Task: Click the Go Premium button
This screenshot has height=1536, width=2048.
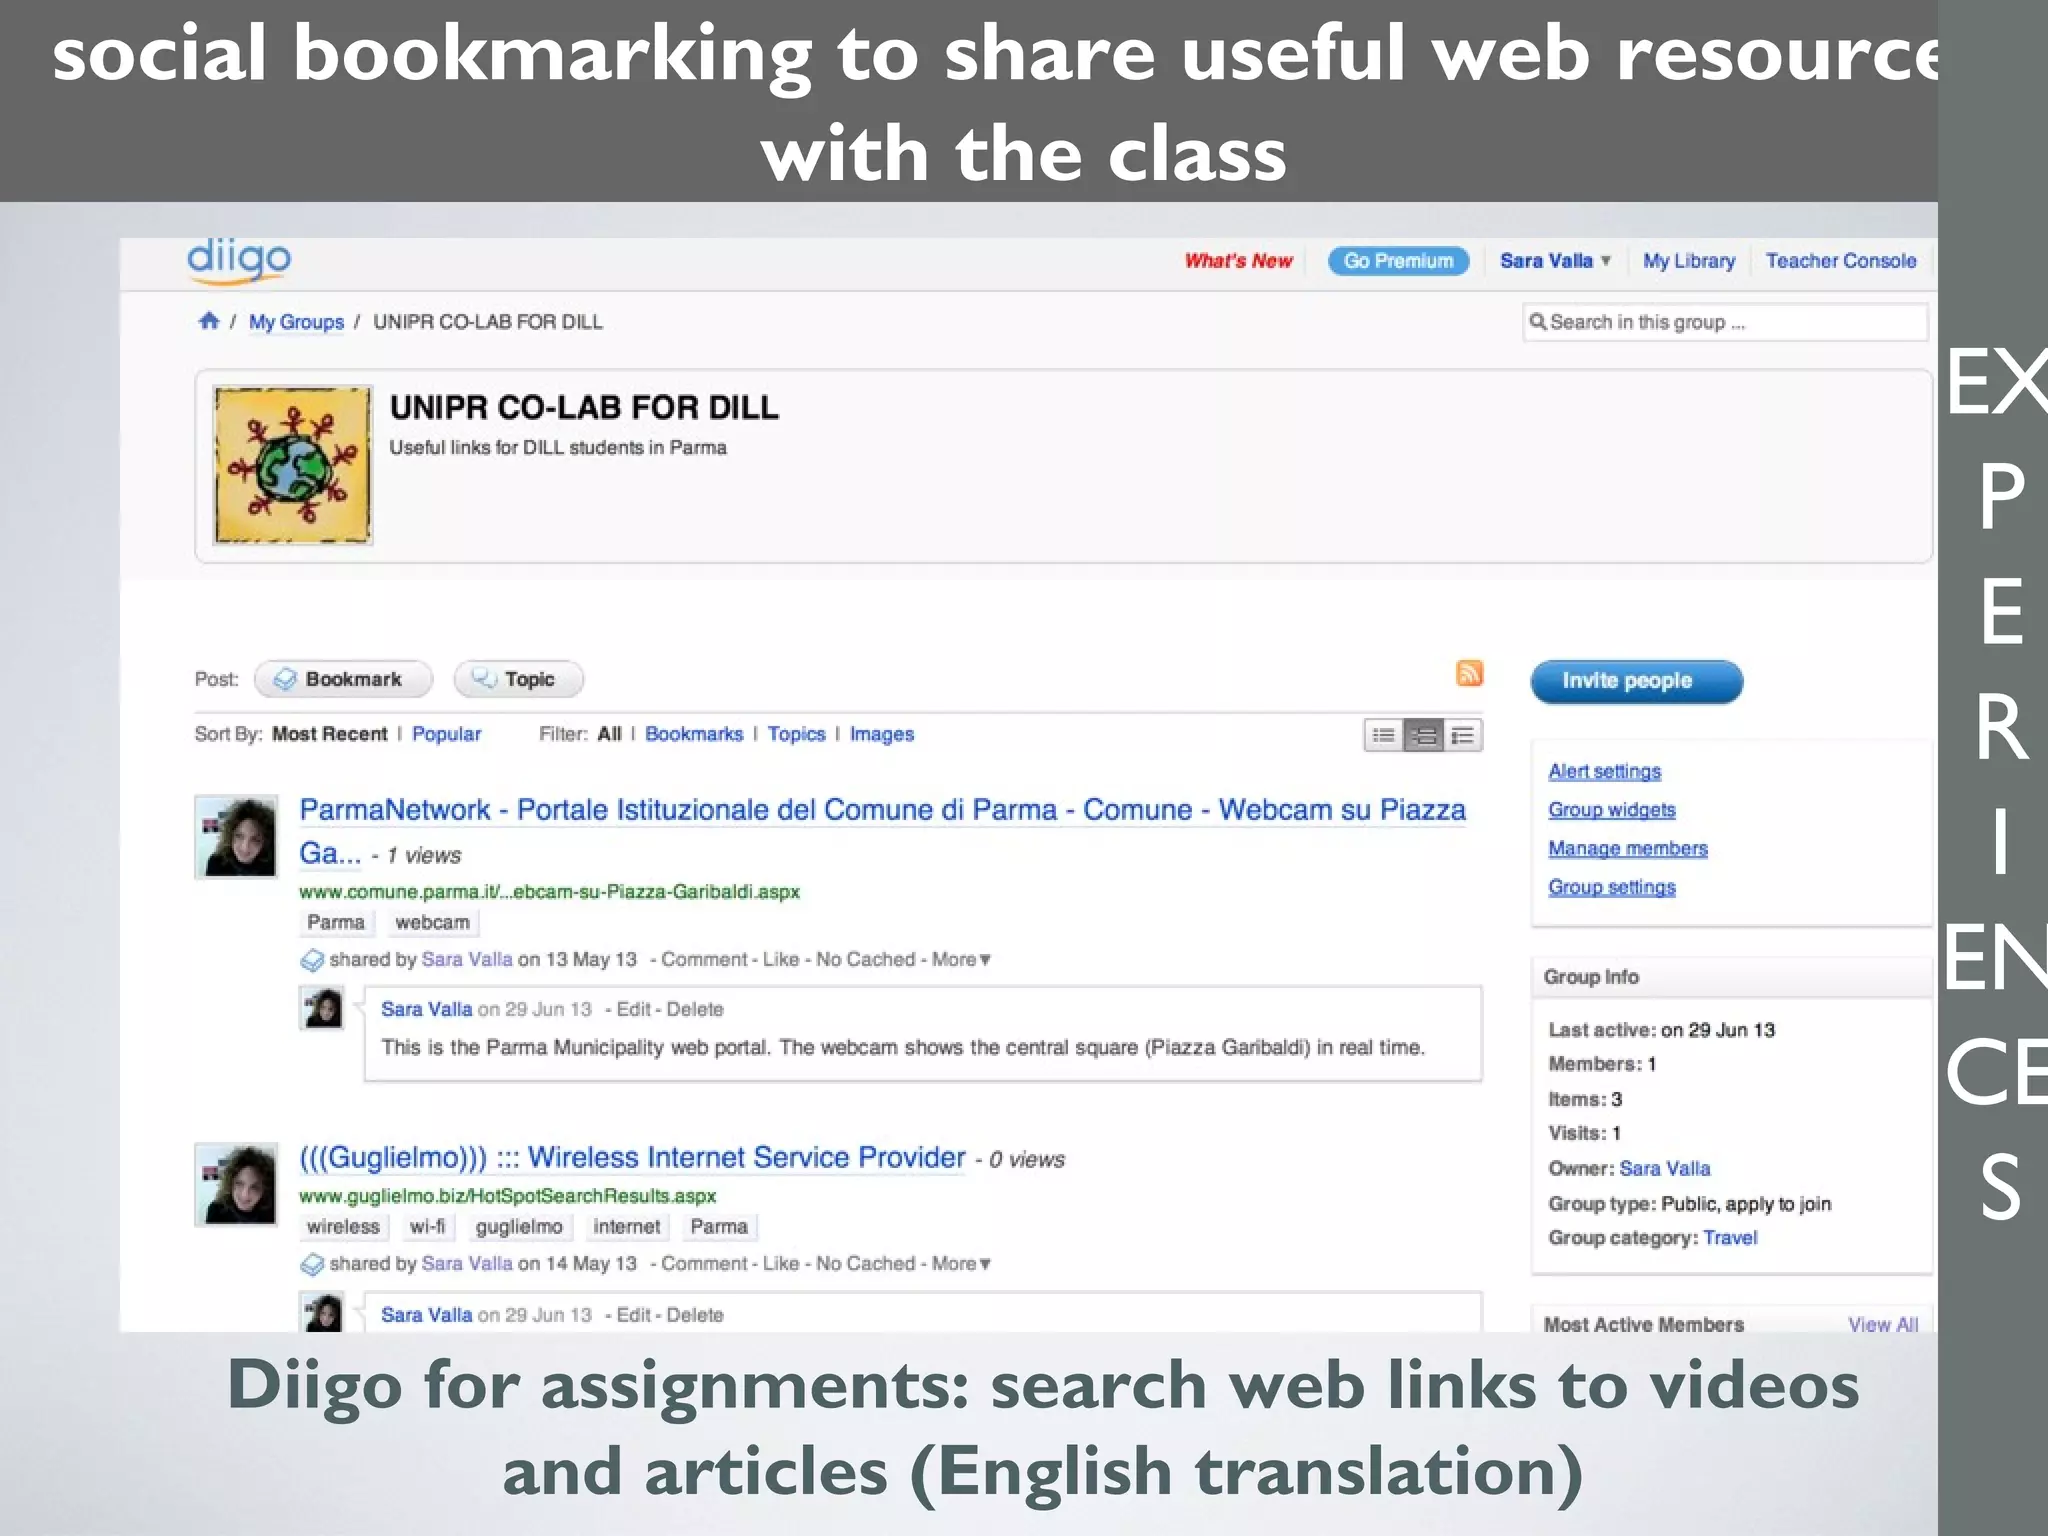Action: [1398, 261]
